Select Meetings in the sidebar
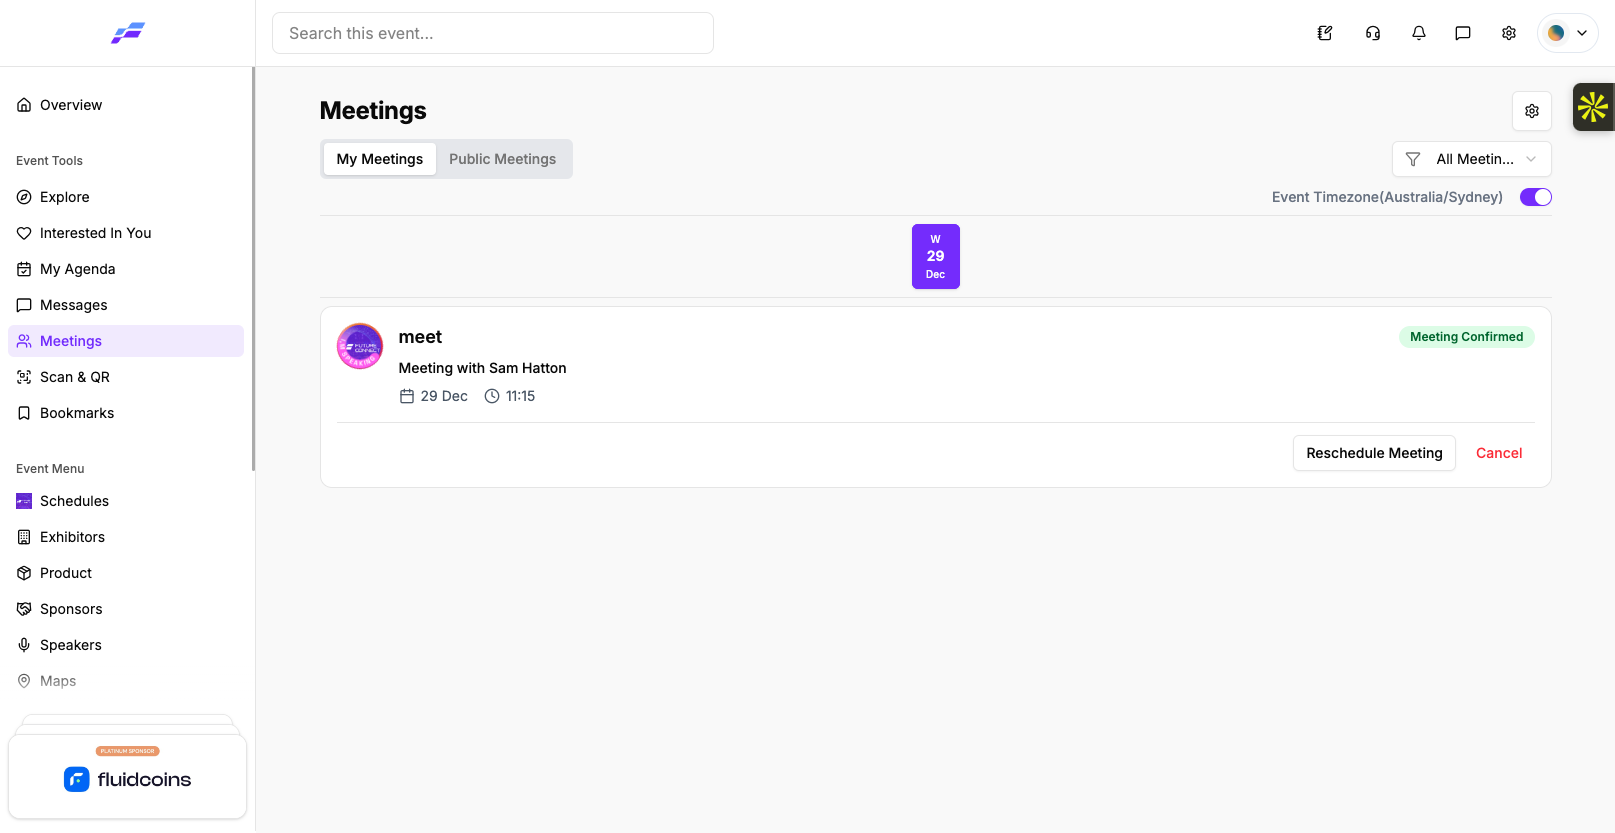Screen dimensions: 1615x833 pos(126,341)
